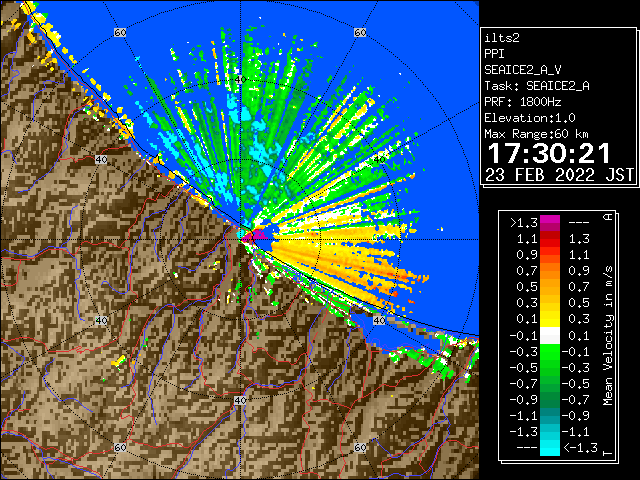Click the '60' range ring label southeast of radar
This screenshot has width=640, height=480.
[360, 448]
